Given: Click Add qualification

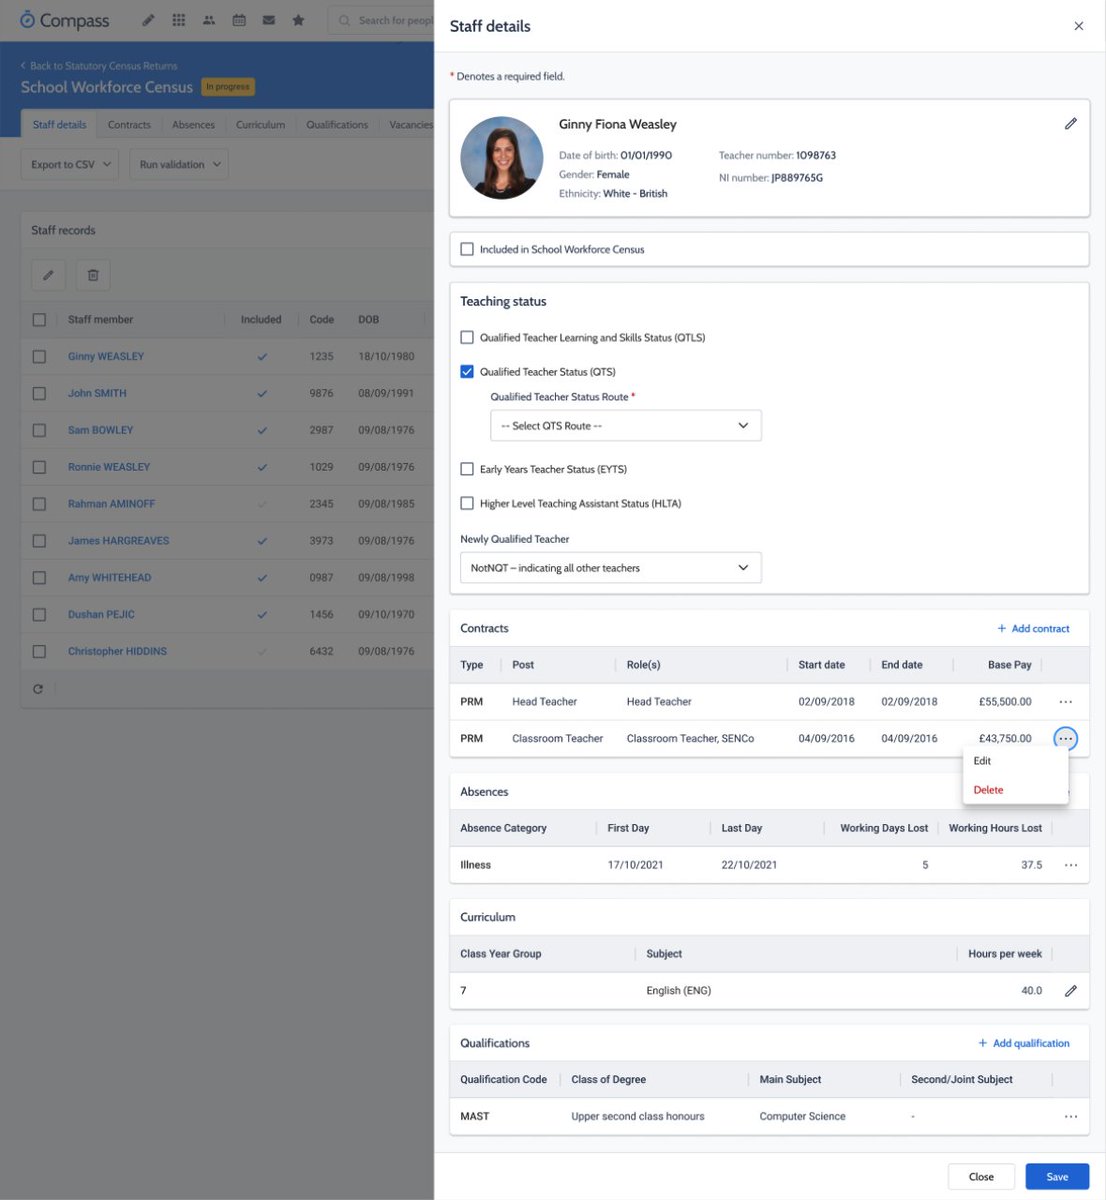Looking at the screenshot, I should click(1024, 1042).
